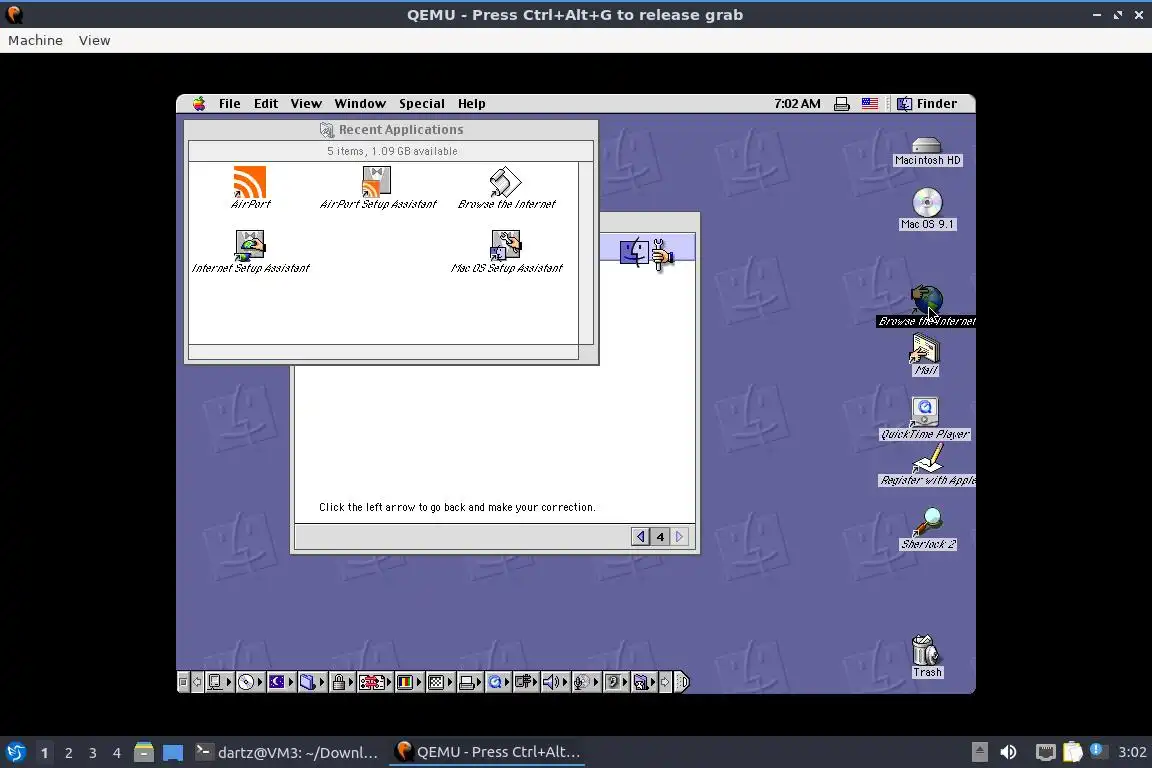The image size is (1152, 768).
Task: Click the Web Sharing control strip module
Action: (x=641, y=682)
